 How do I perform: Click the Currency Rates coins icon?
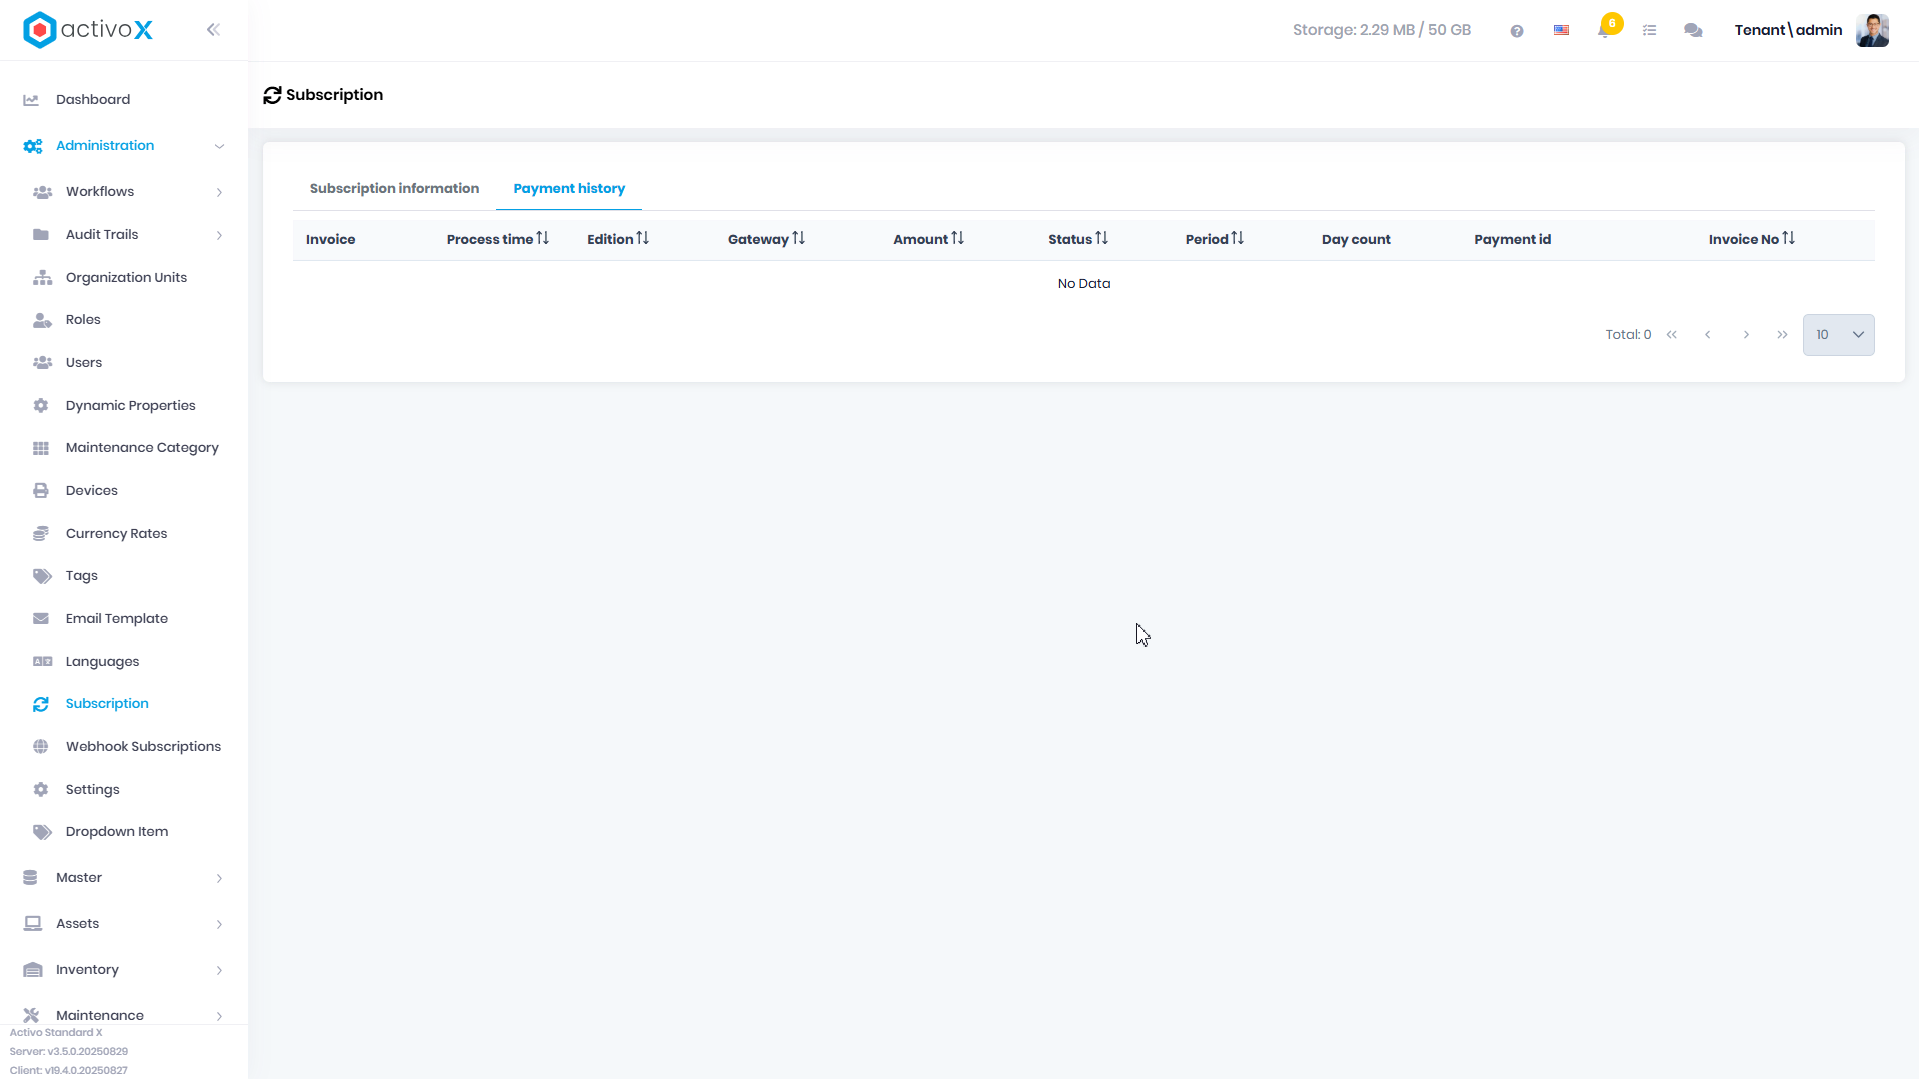point(41,534)
